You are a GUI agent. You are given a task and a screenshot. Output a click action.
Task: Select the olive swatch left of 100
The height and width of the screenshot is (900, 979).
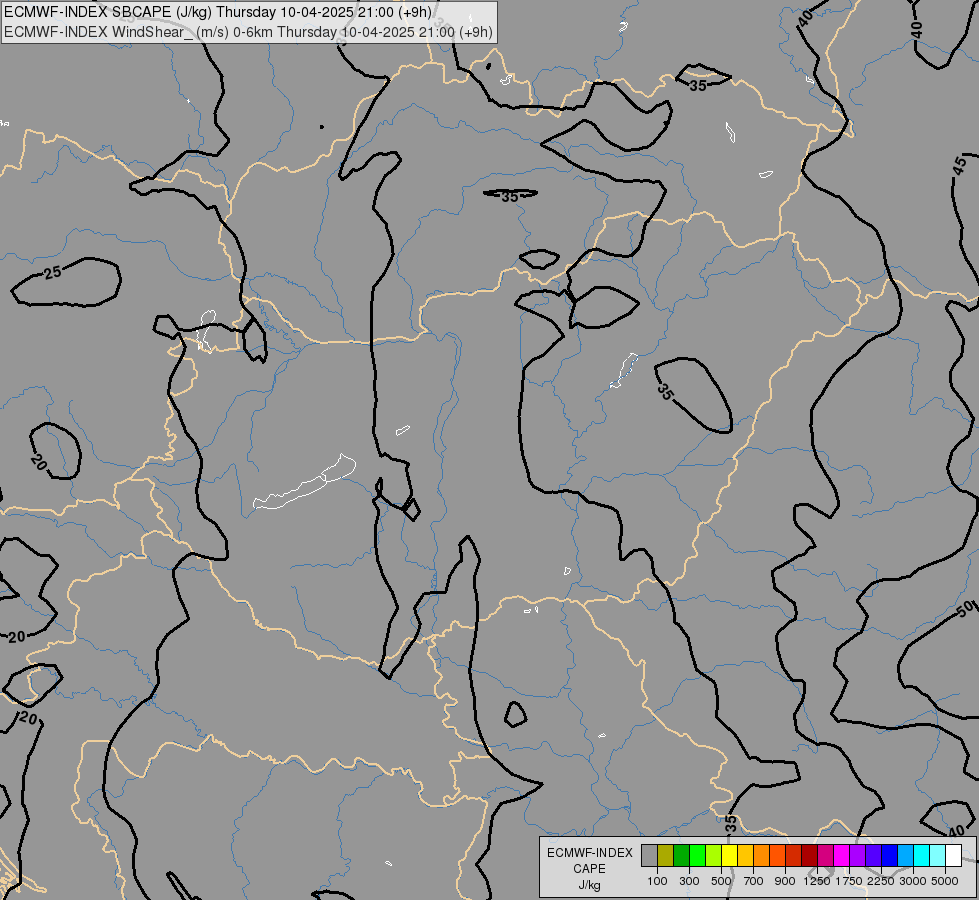click(666, 856)
